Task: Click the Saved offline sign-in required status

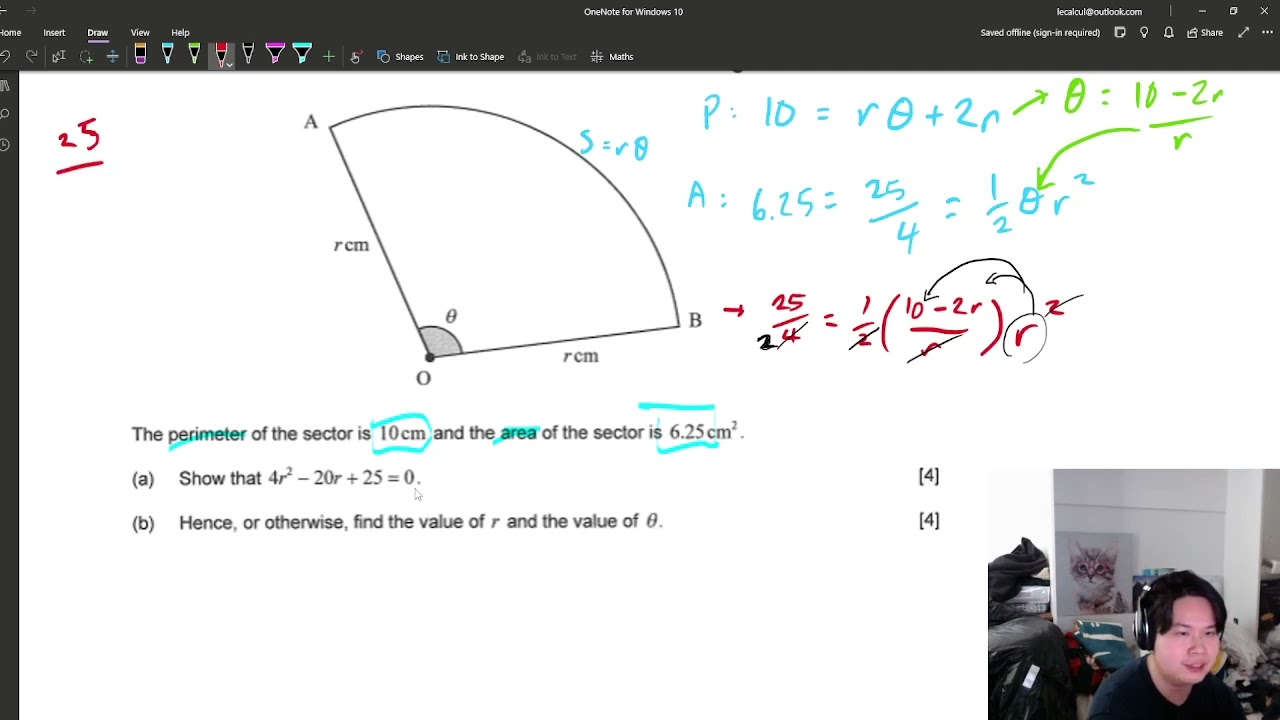Action: tap(1040, 33)
